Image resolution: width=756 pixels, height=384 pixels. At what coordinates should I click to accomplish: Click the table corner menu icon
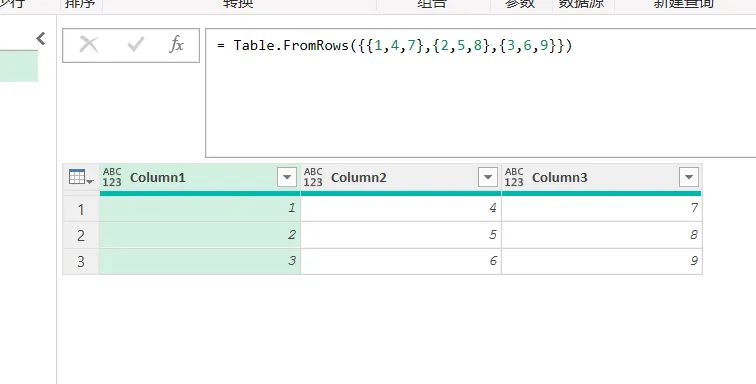(x=81, y=178)
